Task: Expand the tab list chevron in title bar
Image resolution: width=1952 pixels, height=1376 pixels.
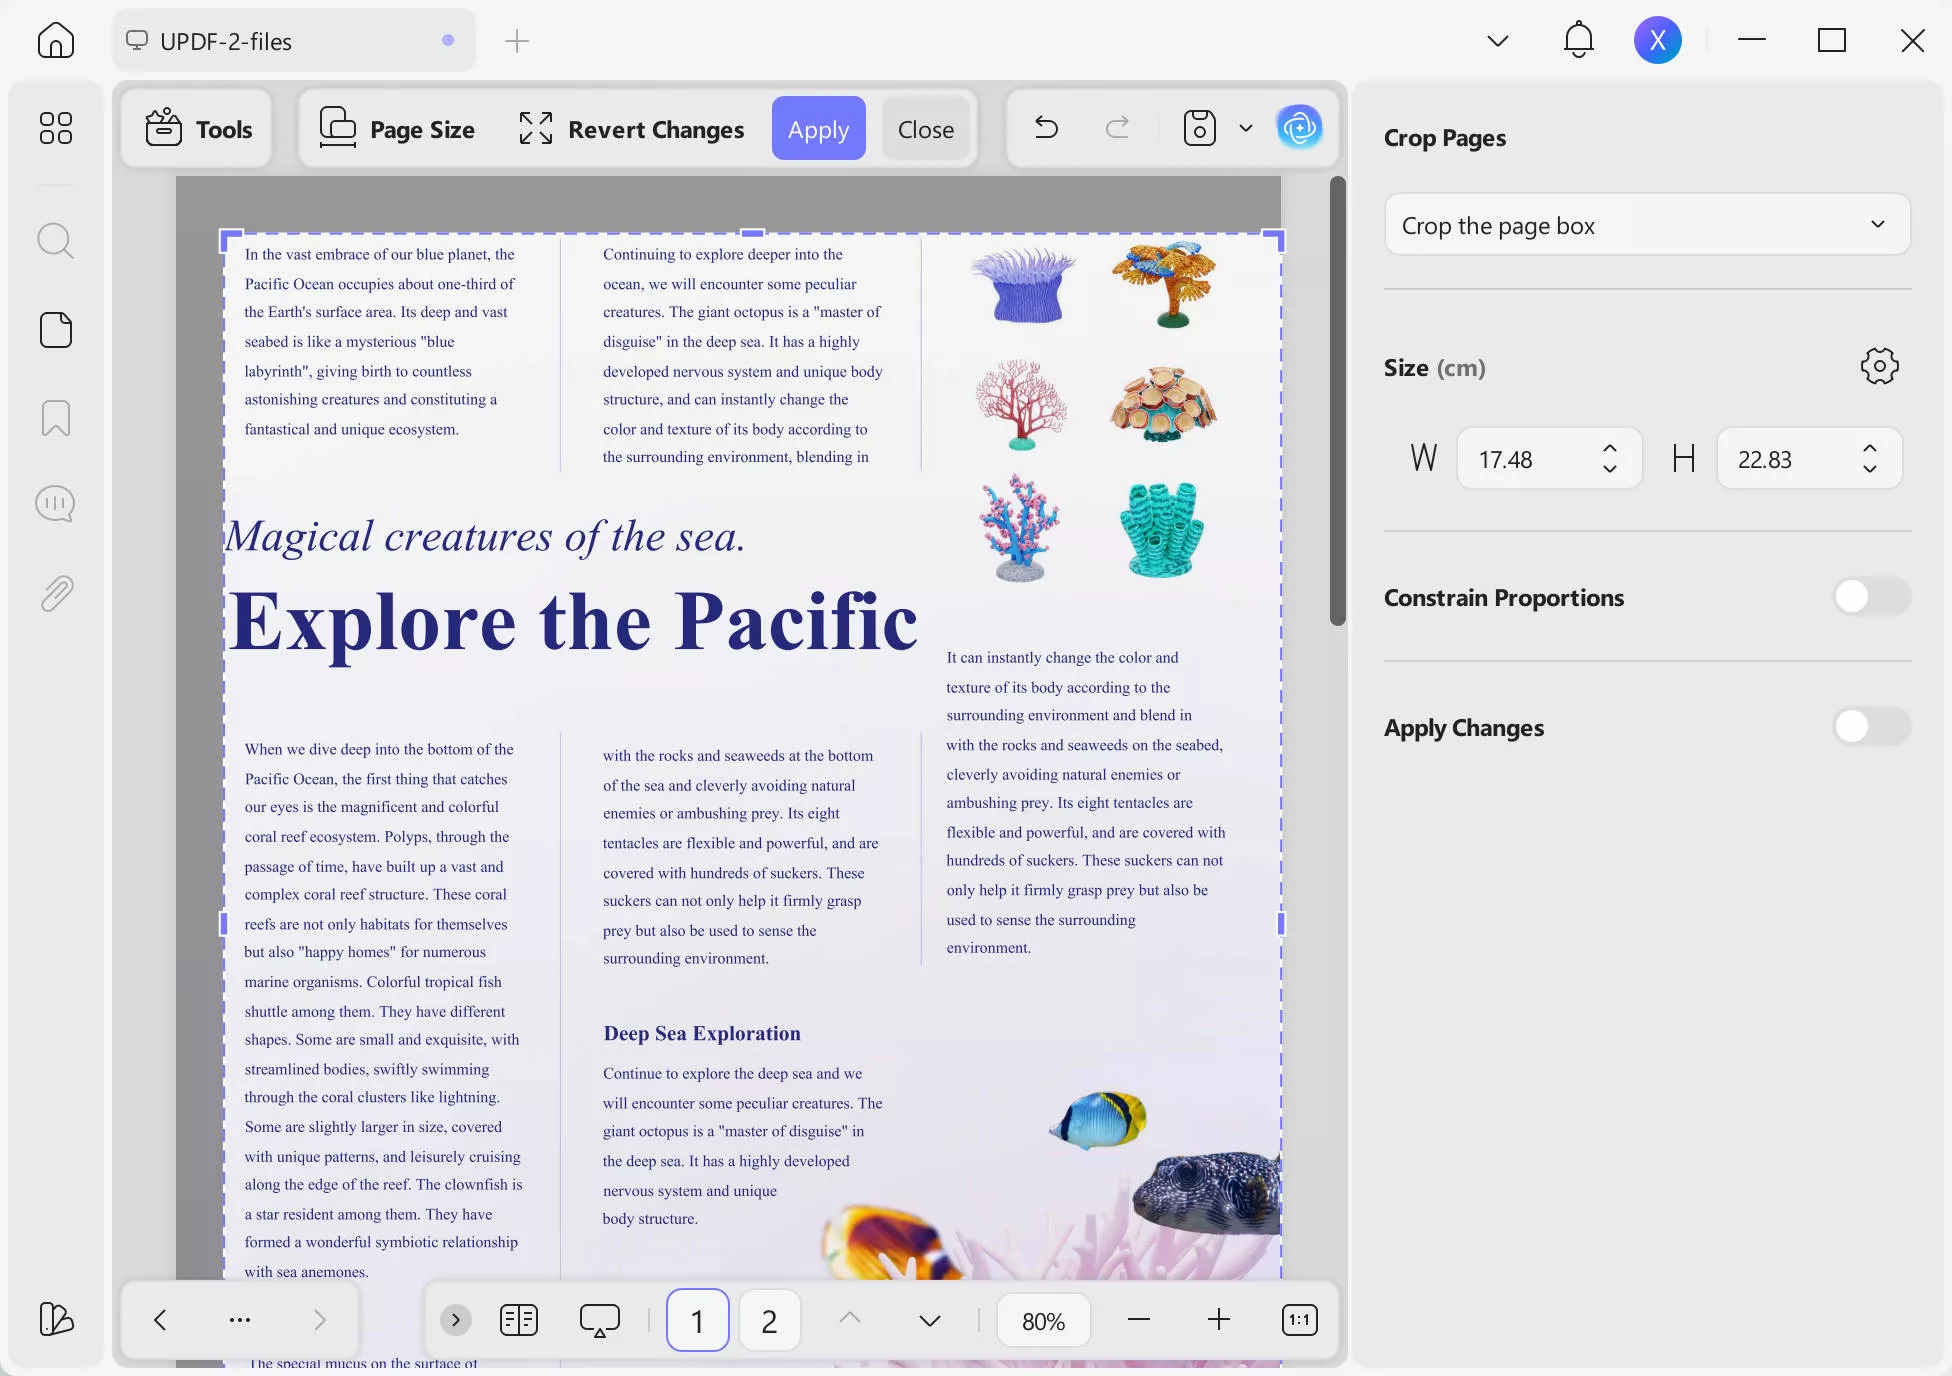Action: [1497, 41]
